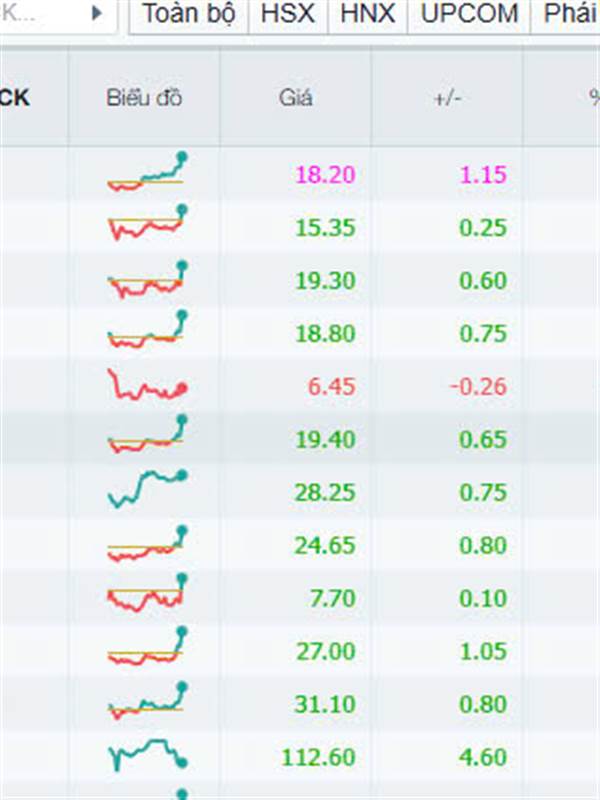The width and height of the screenshot is (600, 800).
Task: Open the sparkline chart for price 18.20
Action: [147, 172]
